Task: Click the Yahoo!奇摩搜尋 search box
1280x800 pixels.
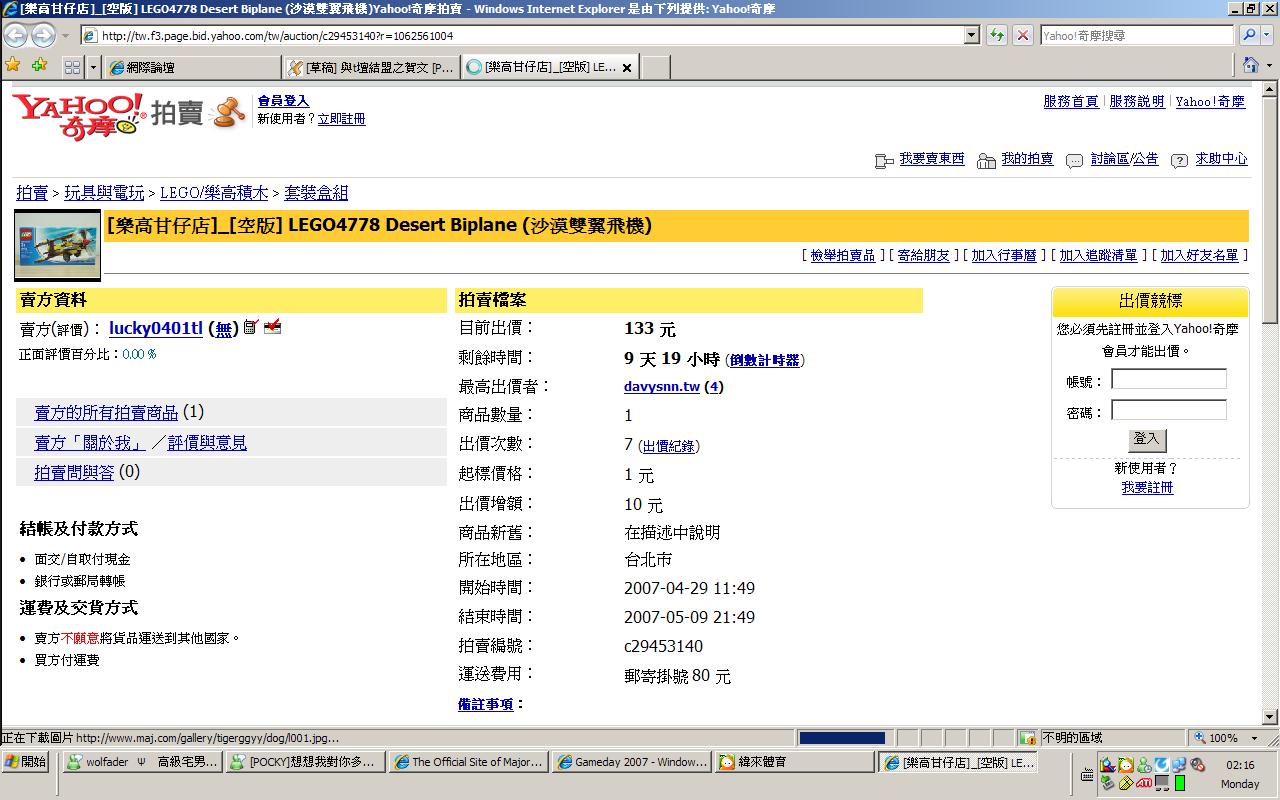Action: point(1137,35)
